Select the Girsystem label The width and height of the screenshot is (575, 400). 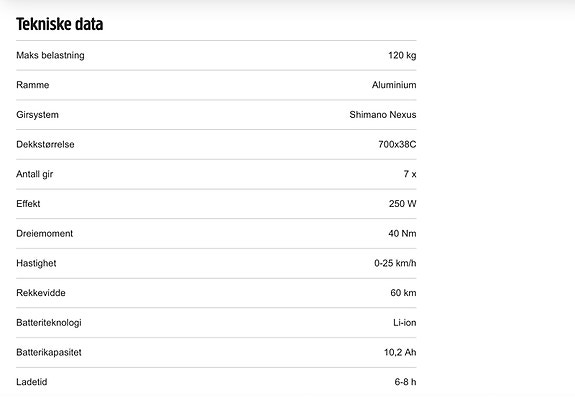pyautogui.click(x=37, y=115)
